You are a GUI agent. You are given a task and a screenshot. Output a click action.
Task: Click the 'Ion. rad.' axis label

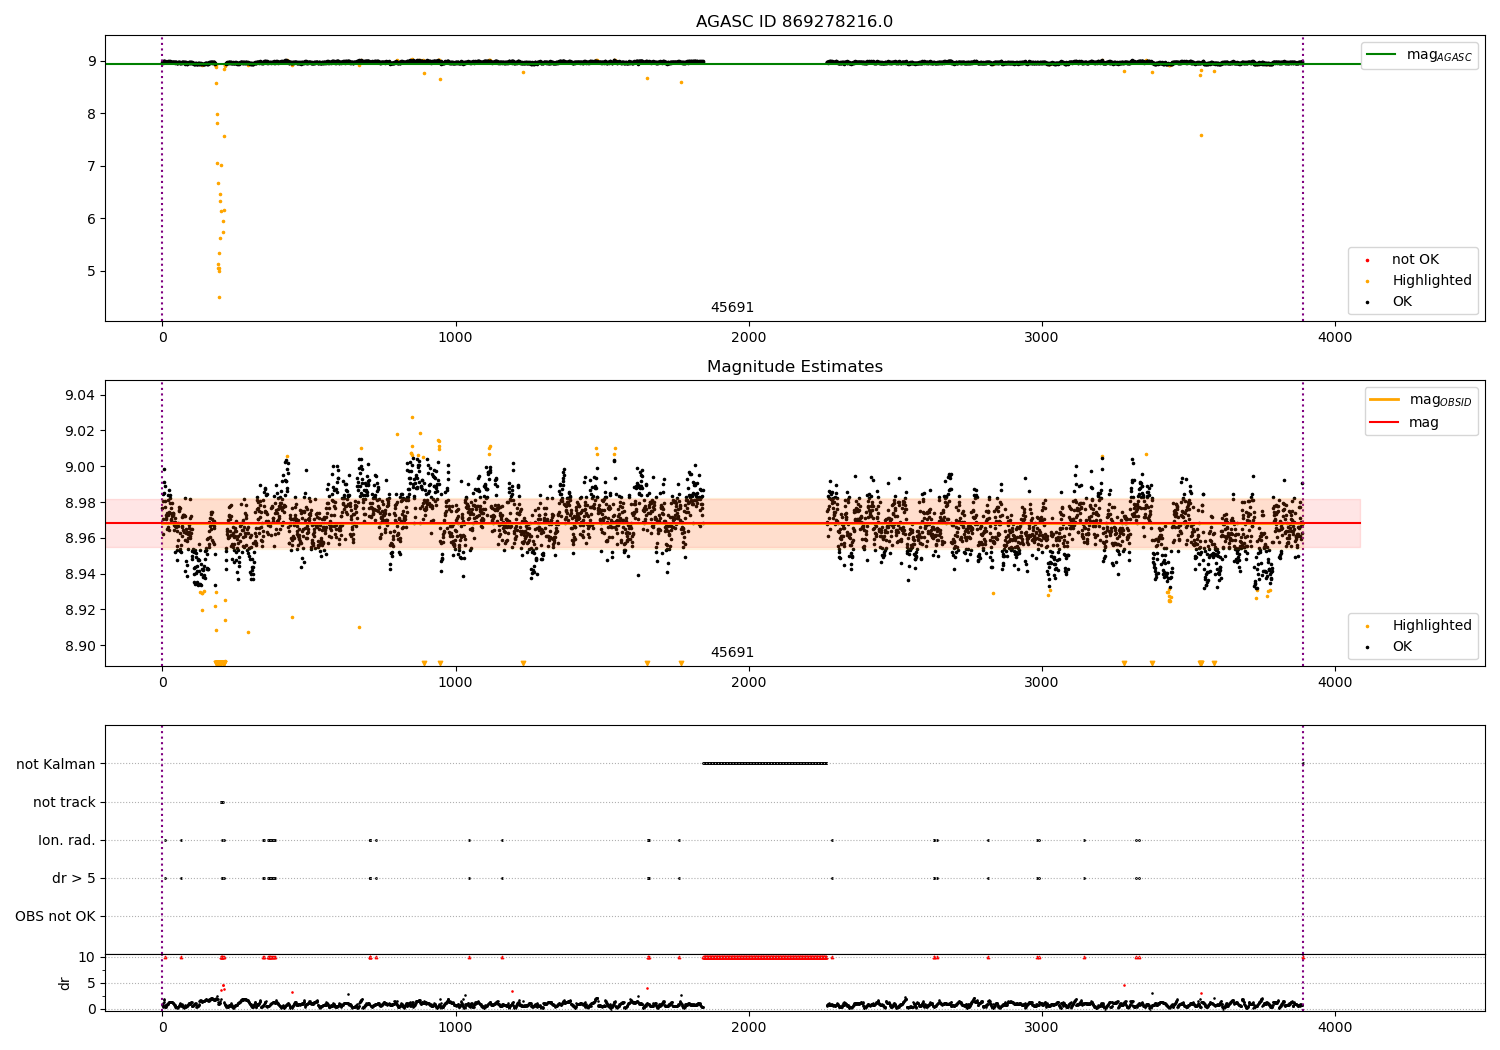click(x=67, y=840)
